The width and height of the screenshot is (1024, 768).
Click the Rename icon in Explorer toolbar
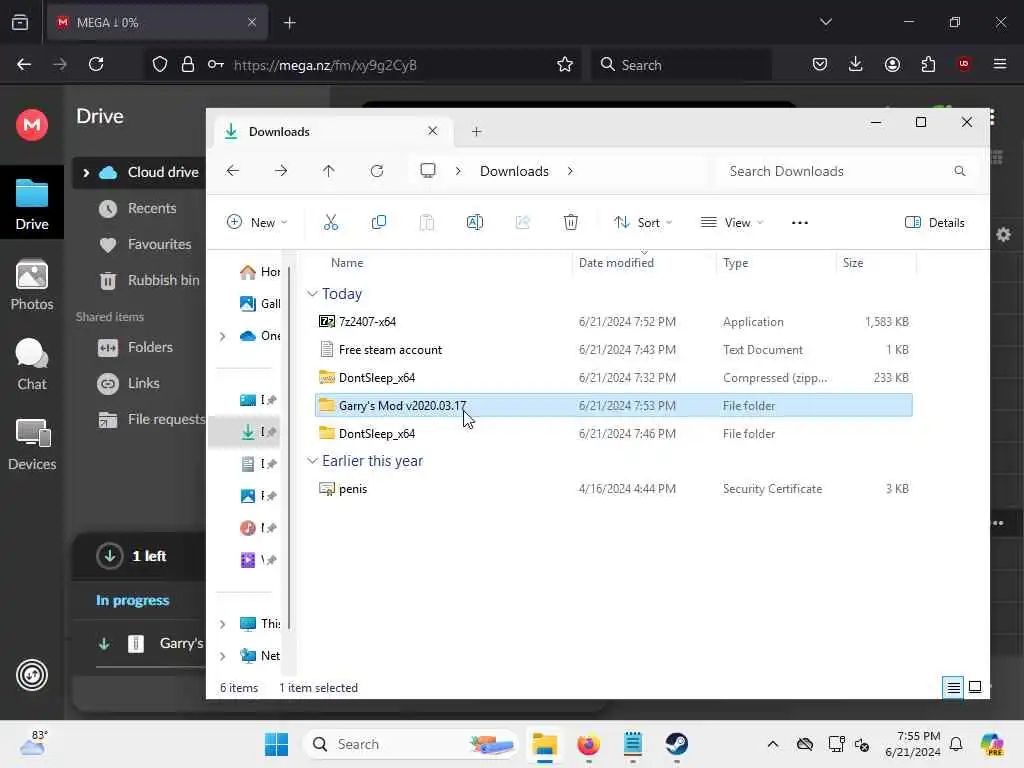tap(475, 223)
